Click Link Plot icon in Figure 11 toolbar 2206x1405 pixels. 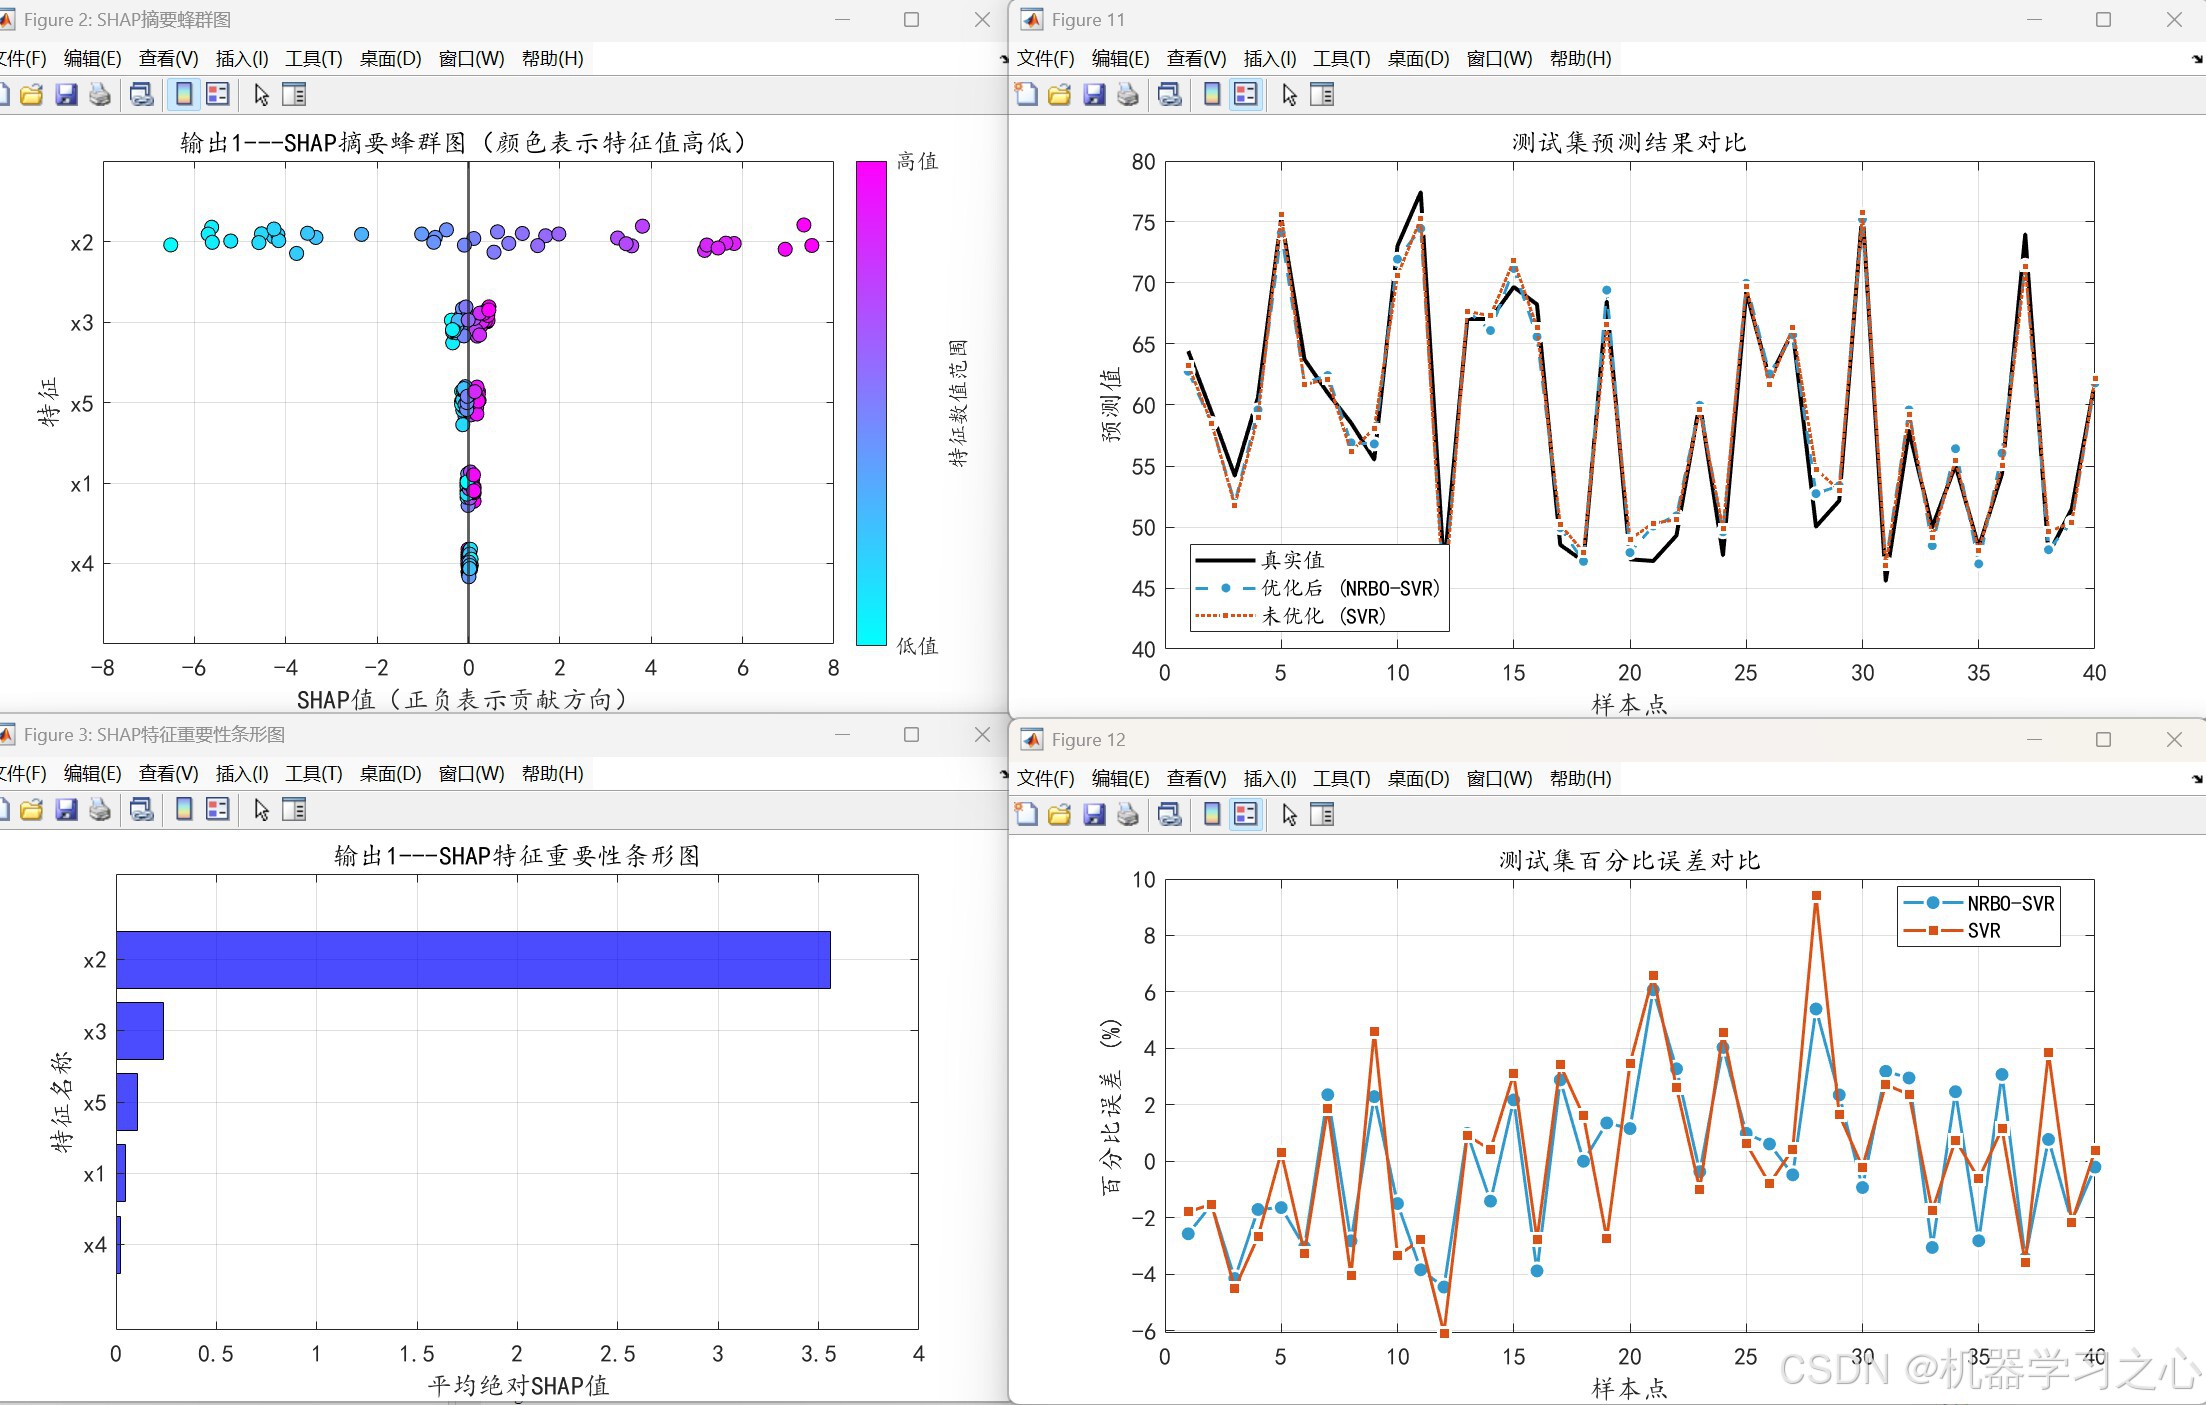point(1169,95)
